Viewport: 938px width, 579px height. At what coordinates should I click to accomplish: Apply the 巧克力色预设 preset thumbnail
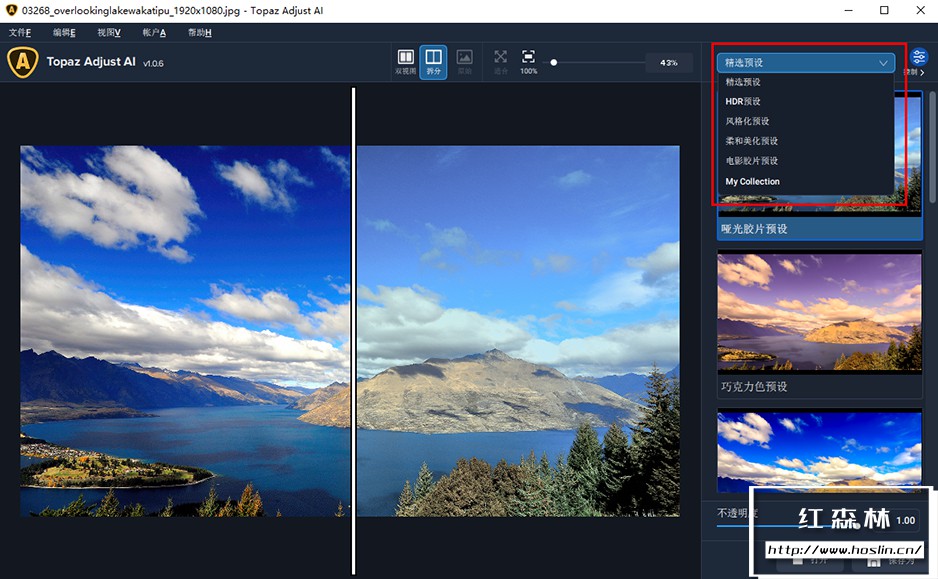pyautogui.click(x=819, y=312)
